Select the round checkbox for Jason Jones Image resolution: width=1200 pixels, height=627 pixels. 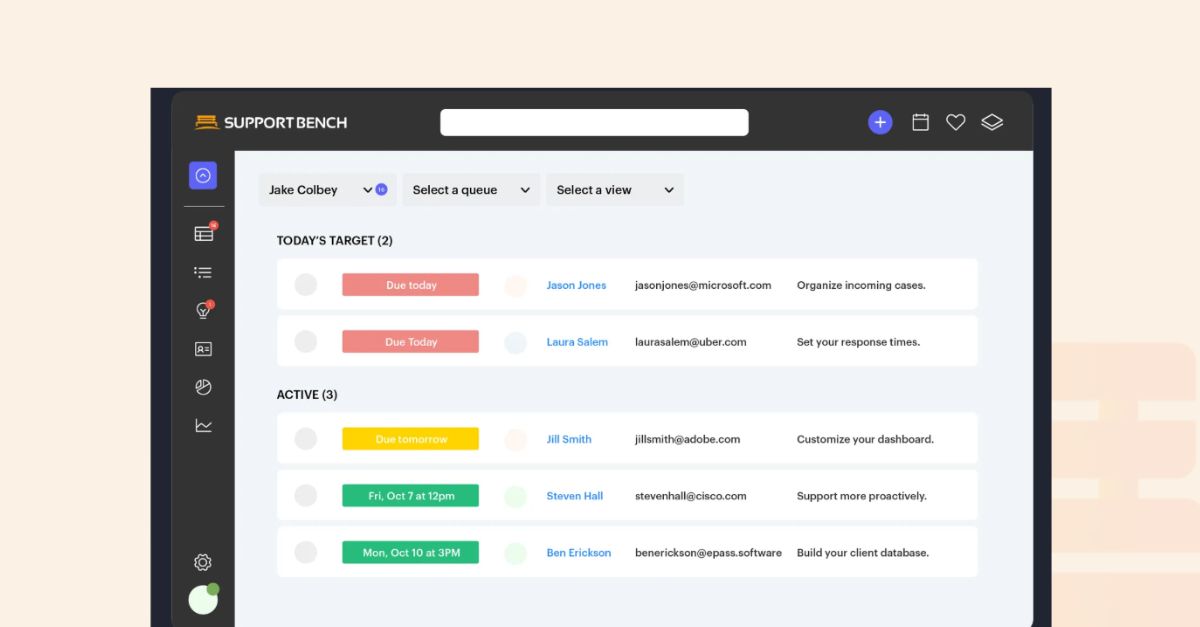(x=306, y=285)
